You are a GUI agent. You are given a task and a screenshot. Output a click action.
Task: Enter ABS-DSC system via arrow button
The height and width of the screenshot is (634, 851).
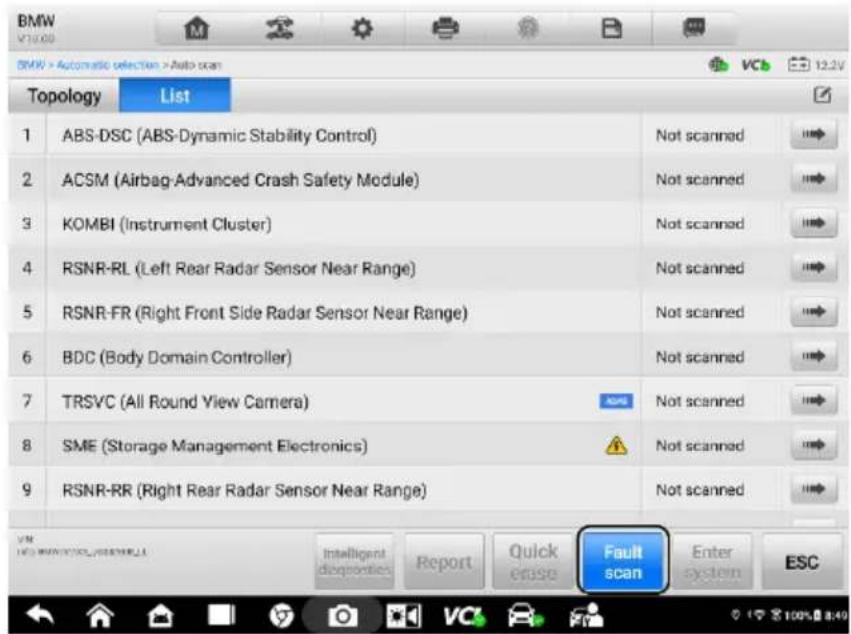(813, 135)
